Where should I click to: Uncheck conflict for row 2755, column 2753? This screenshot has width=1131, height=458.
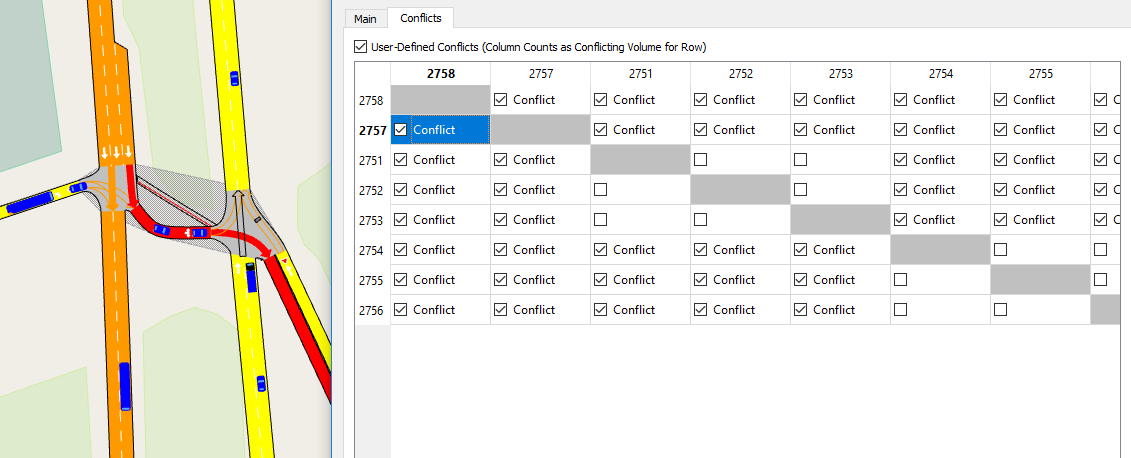[801, 280]
